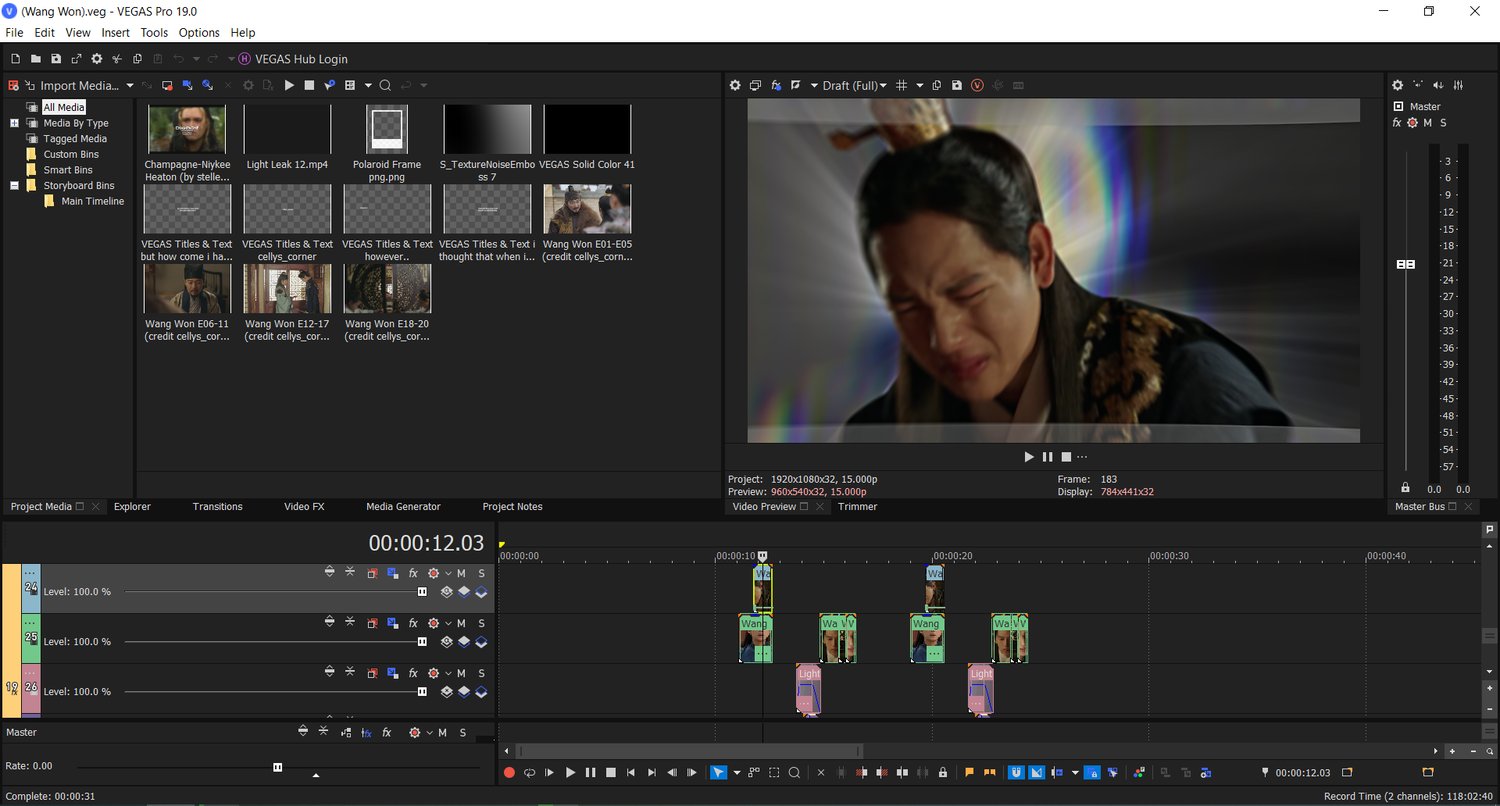This screenshot has width=1500, height=806.
Task: Open Track FX on track 25
Action: [x=413, y=623]
